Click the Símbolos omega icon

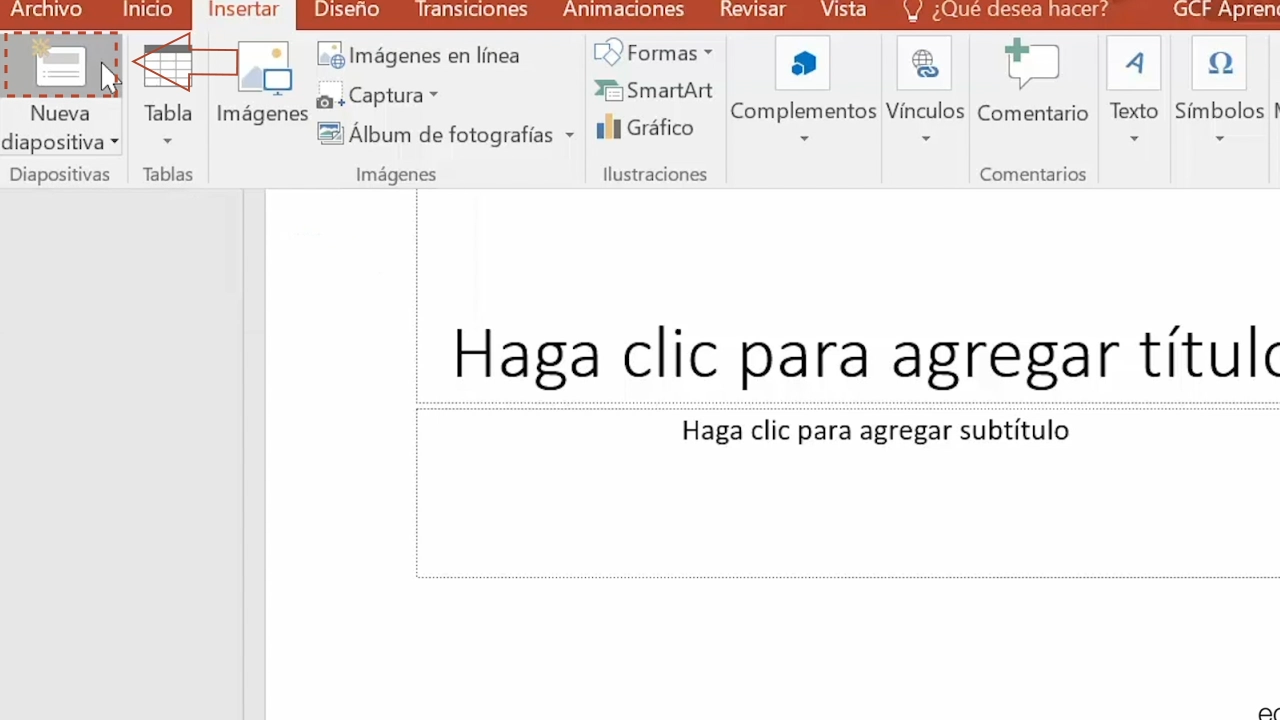coord(1219,65)
